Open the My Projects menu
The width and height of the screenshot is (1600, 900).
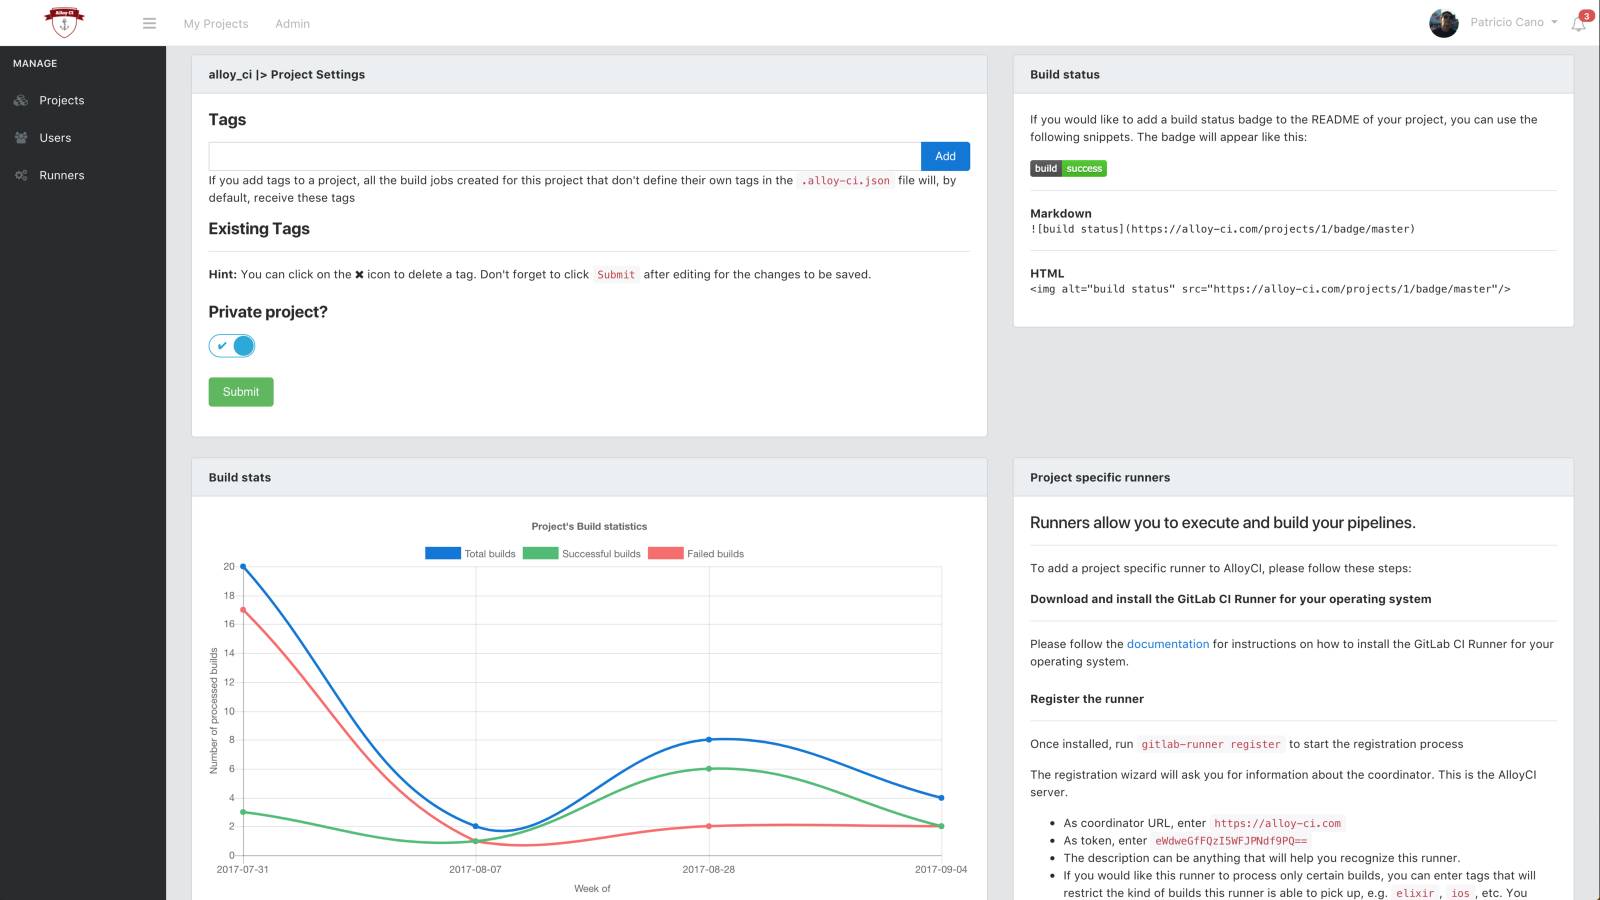click(x=216, y=24)
